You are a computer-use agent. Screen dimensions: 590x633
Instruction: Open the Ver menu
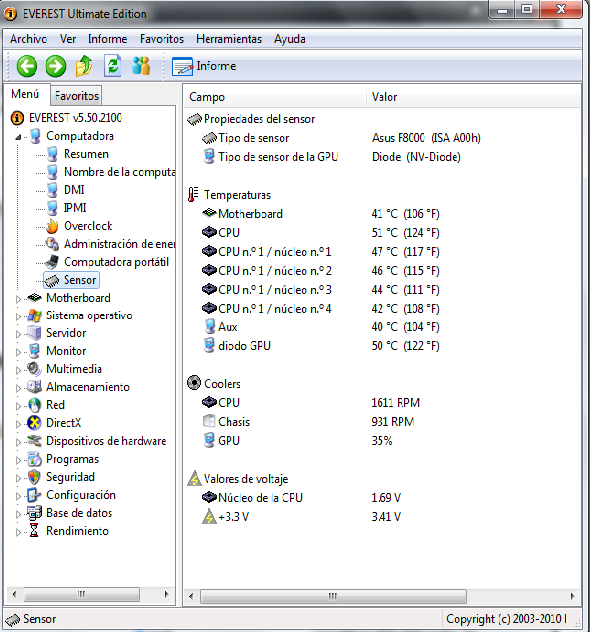(x=68, y=39)
